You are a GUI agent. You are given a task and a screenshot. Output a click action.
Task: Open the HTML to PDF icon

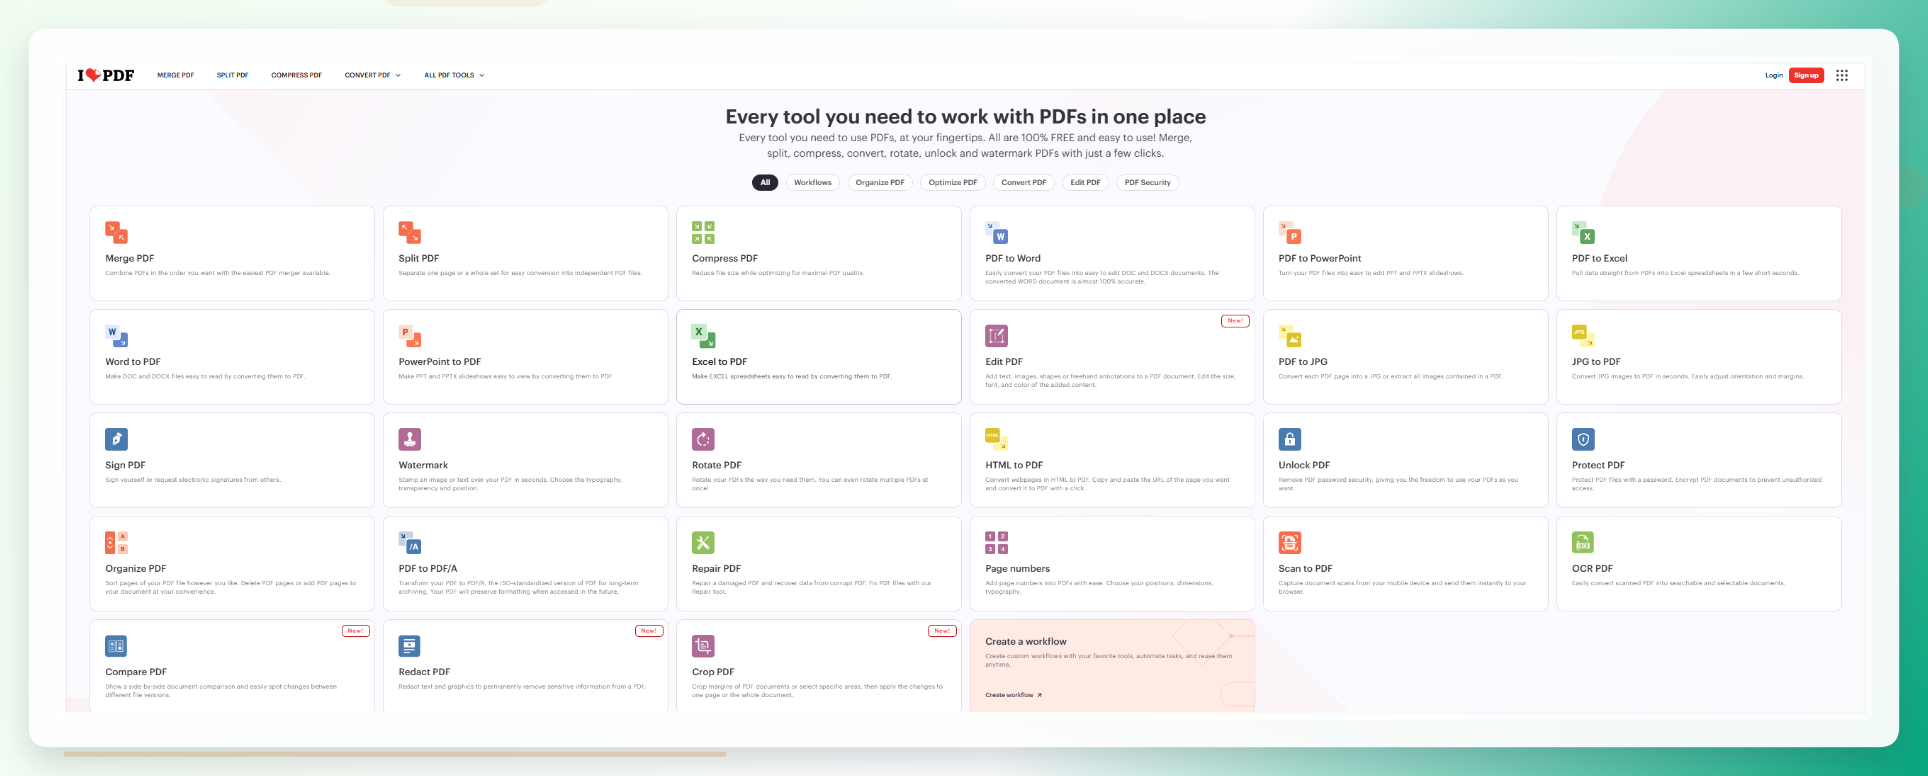click(x=997, y=439)
